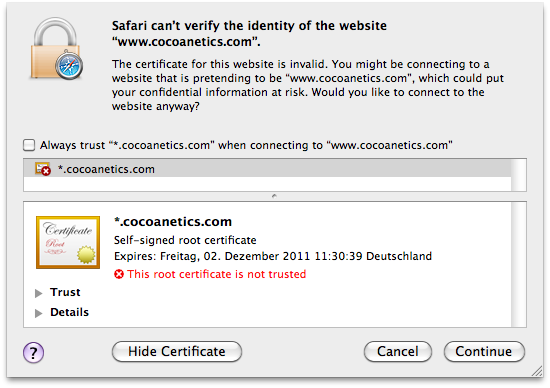Click the Details label text
This screenshot has height=388, width=550.
pos(69,312)
